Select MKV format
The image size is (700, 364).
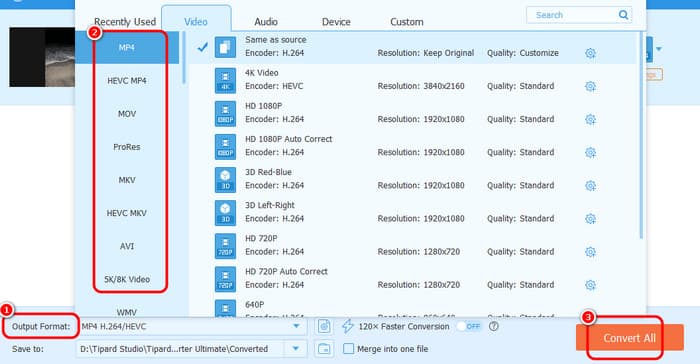click(127, 180)
